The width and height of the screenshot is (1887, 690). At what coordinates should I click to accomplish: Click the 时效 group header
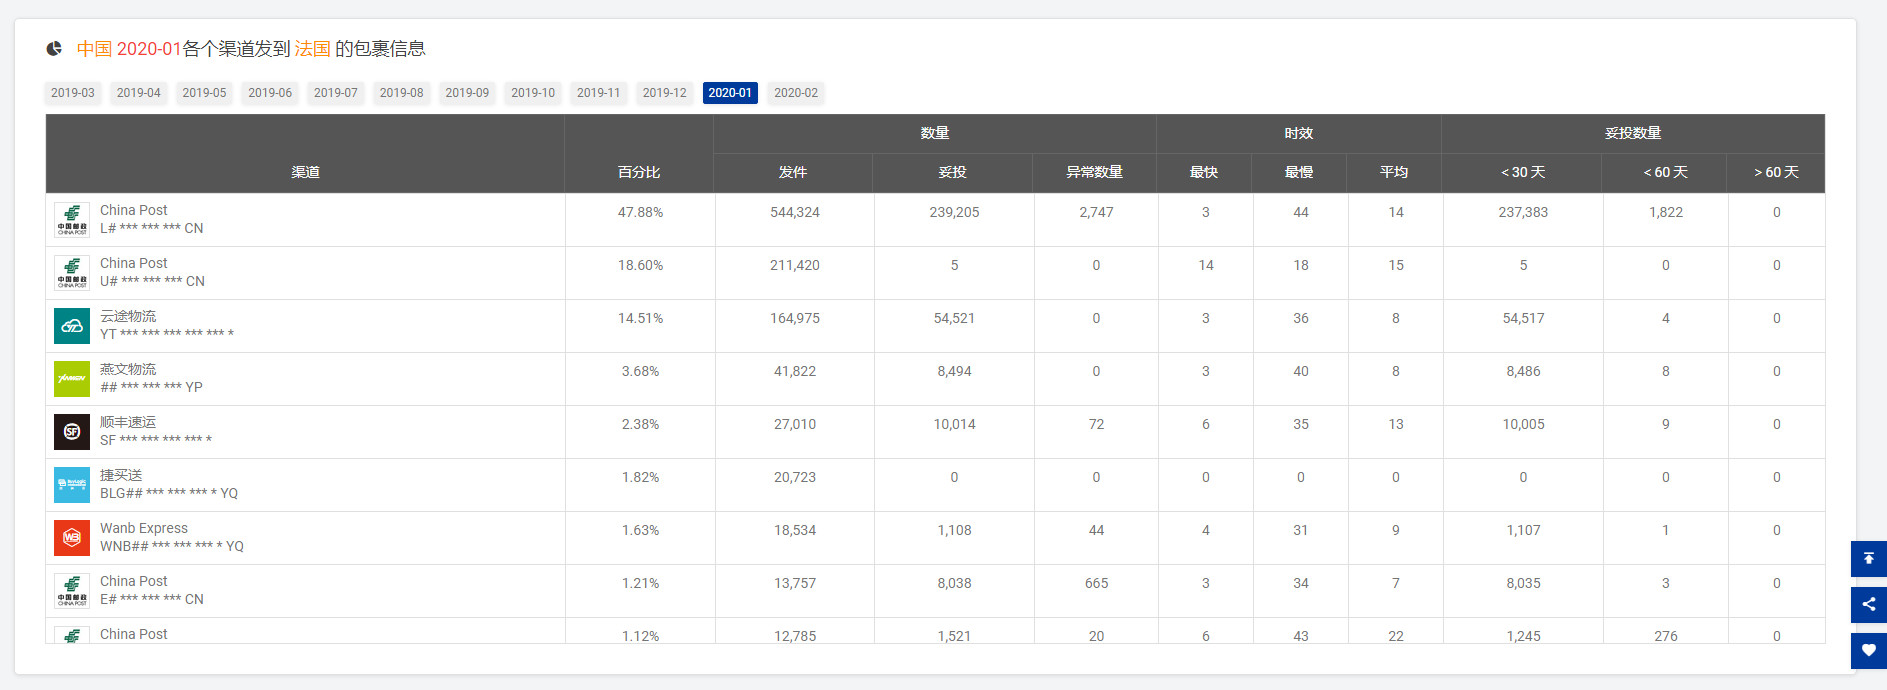point(1299,133)
